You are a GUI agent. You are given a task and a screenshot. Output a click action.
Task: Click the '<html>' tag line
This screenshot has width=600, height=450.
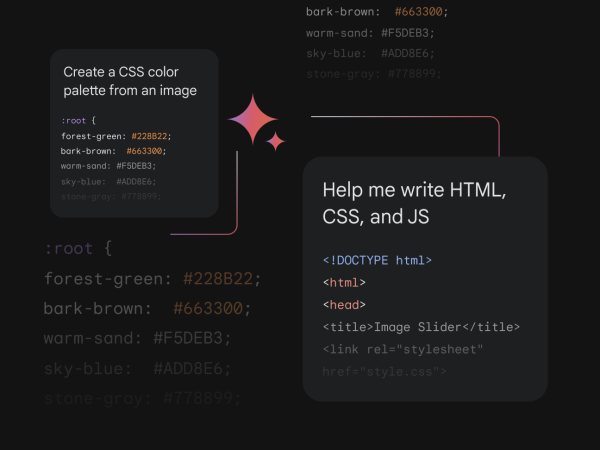(344, 283)
